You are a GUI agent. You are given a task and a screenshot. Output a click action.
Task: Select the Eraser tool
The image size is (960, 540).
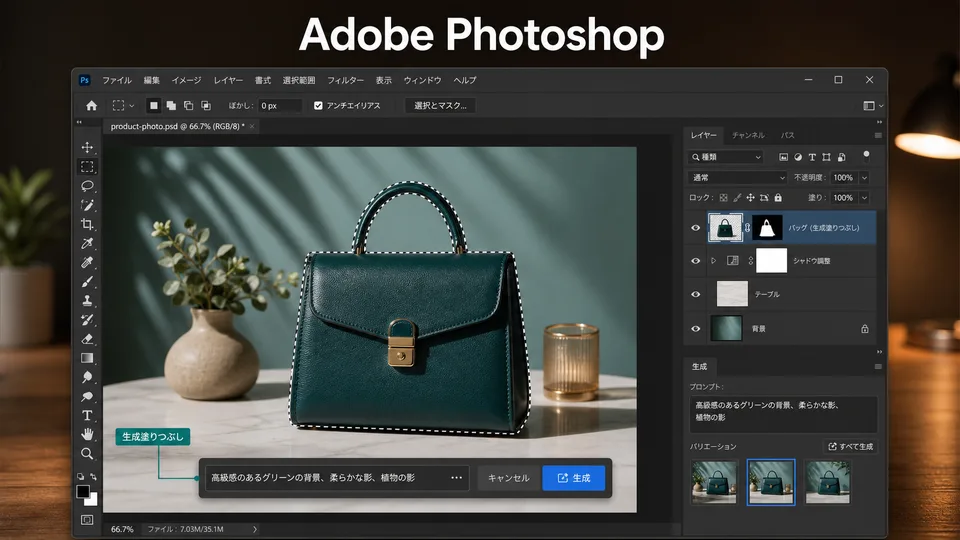pyautogui.click(x=87, y=339)
